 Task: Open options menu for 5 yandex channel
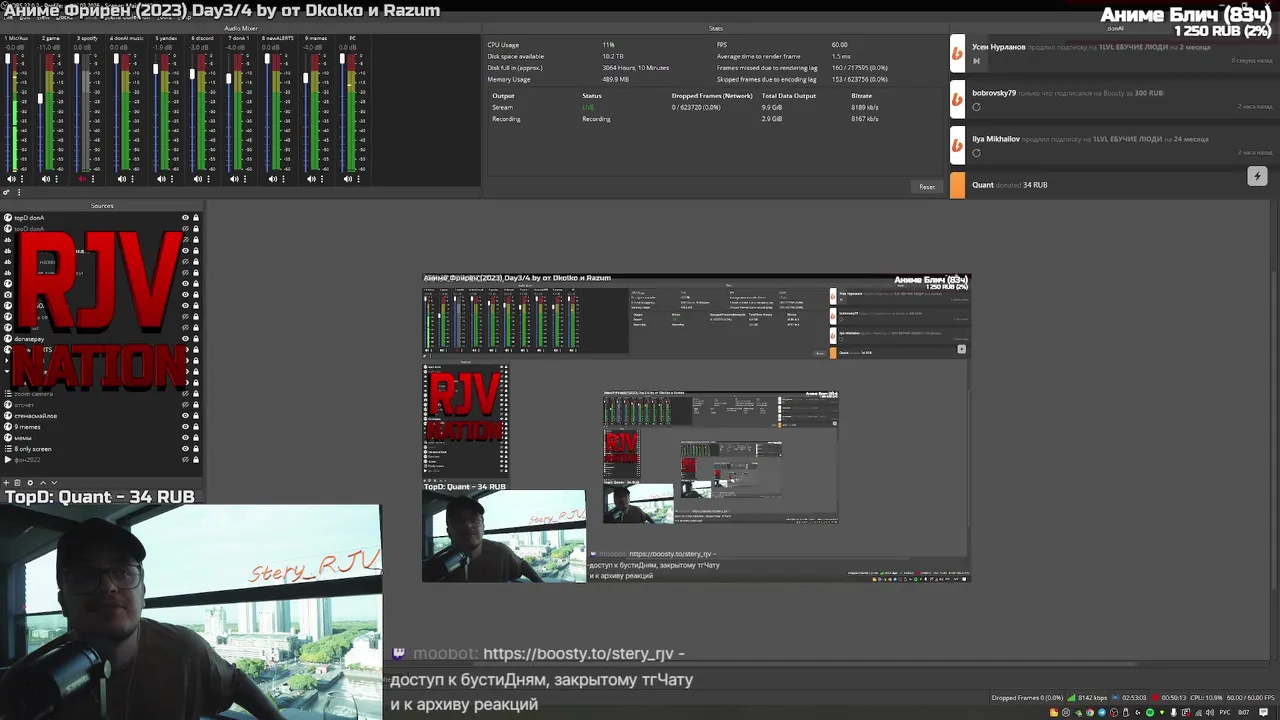point(172,179)
